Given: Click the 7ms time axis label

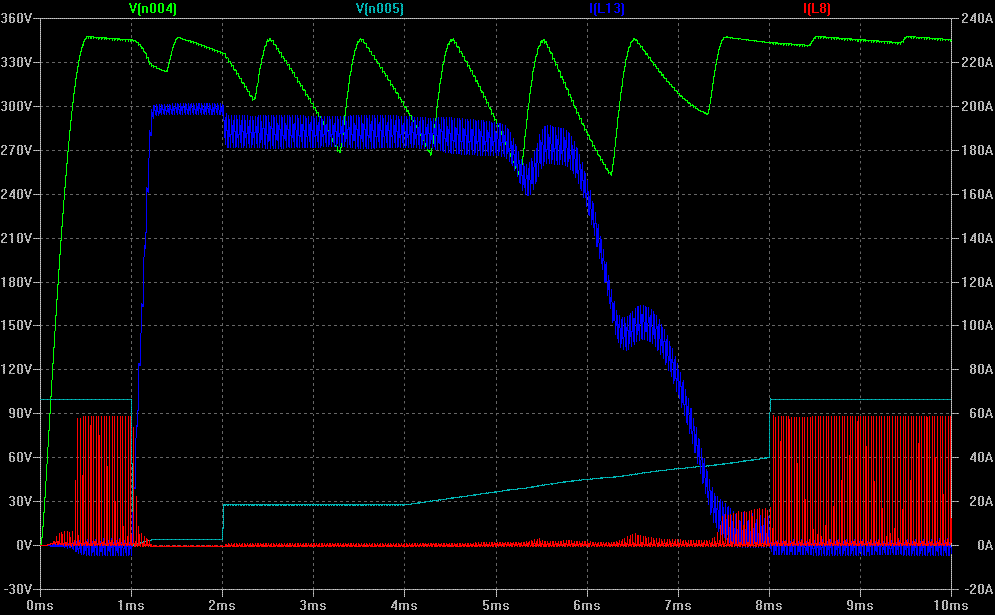Looking at the screenshot, I should coord(678,605).
